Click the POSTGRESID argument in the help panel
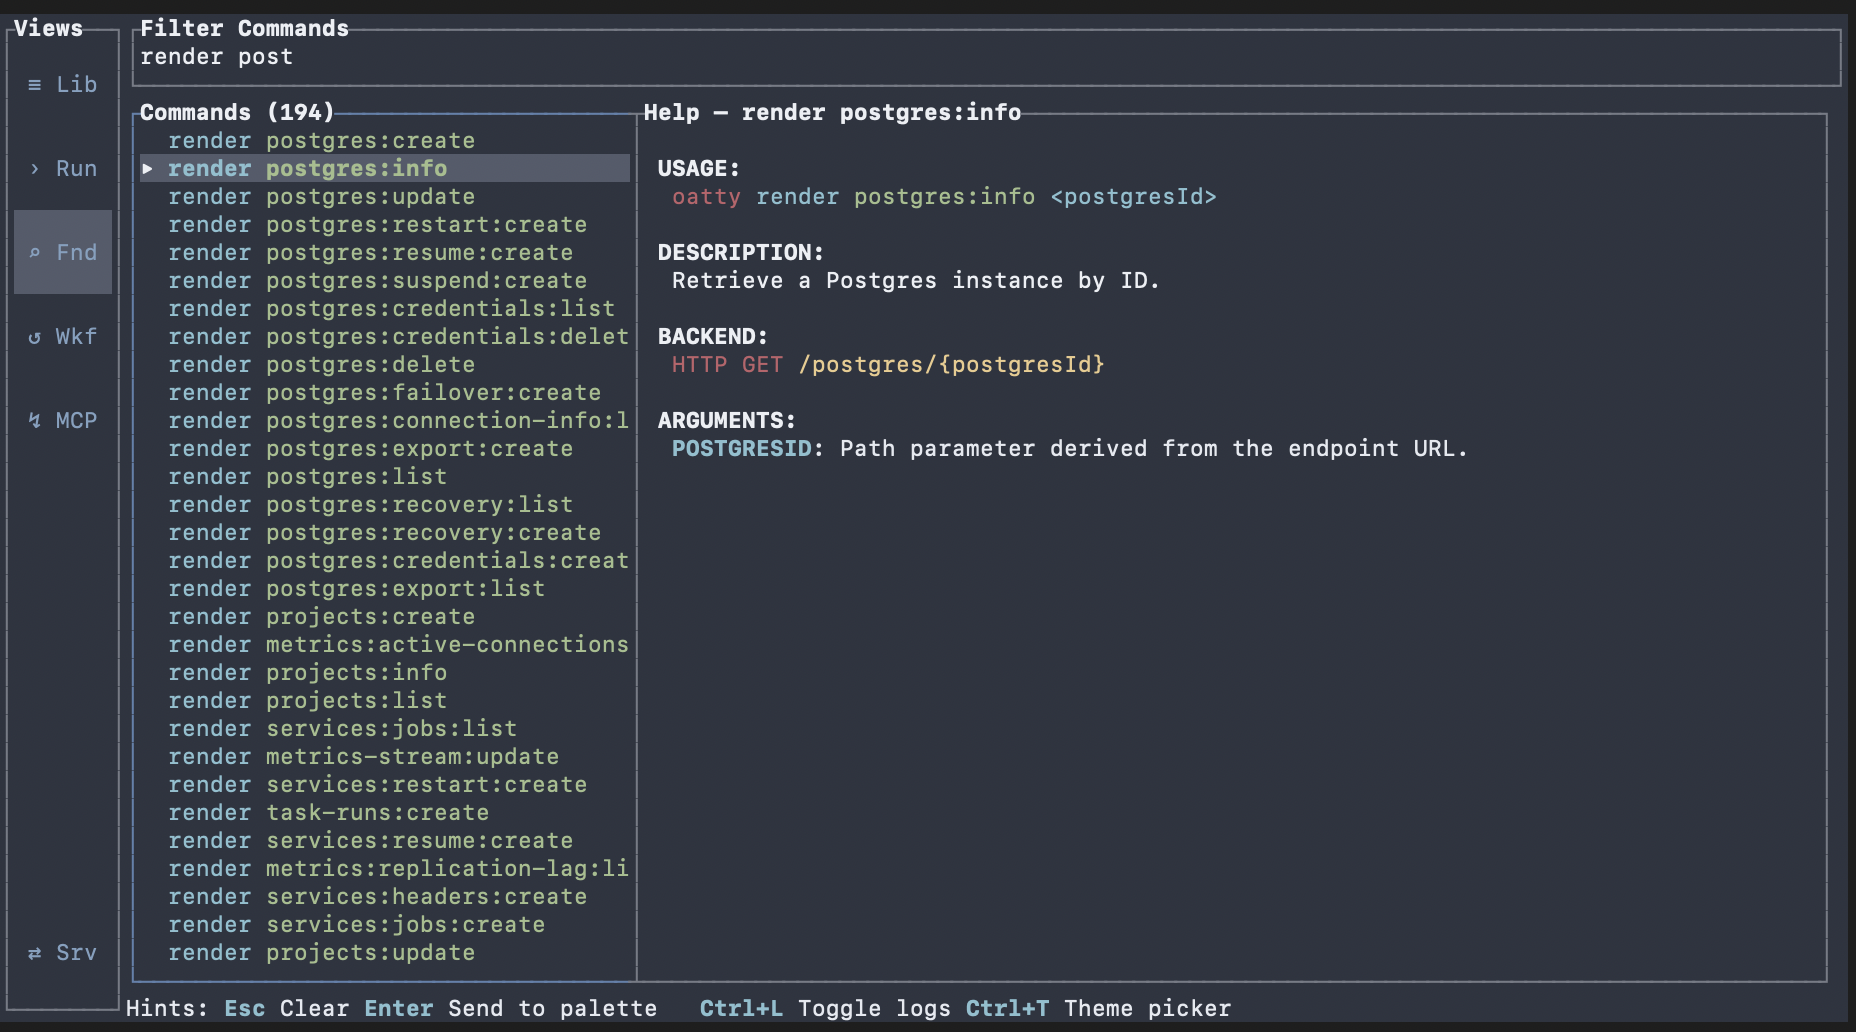The image size is (1856, 1032). point(741,448)
